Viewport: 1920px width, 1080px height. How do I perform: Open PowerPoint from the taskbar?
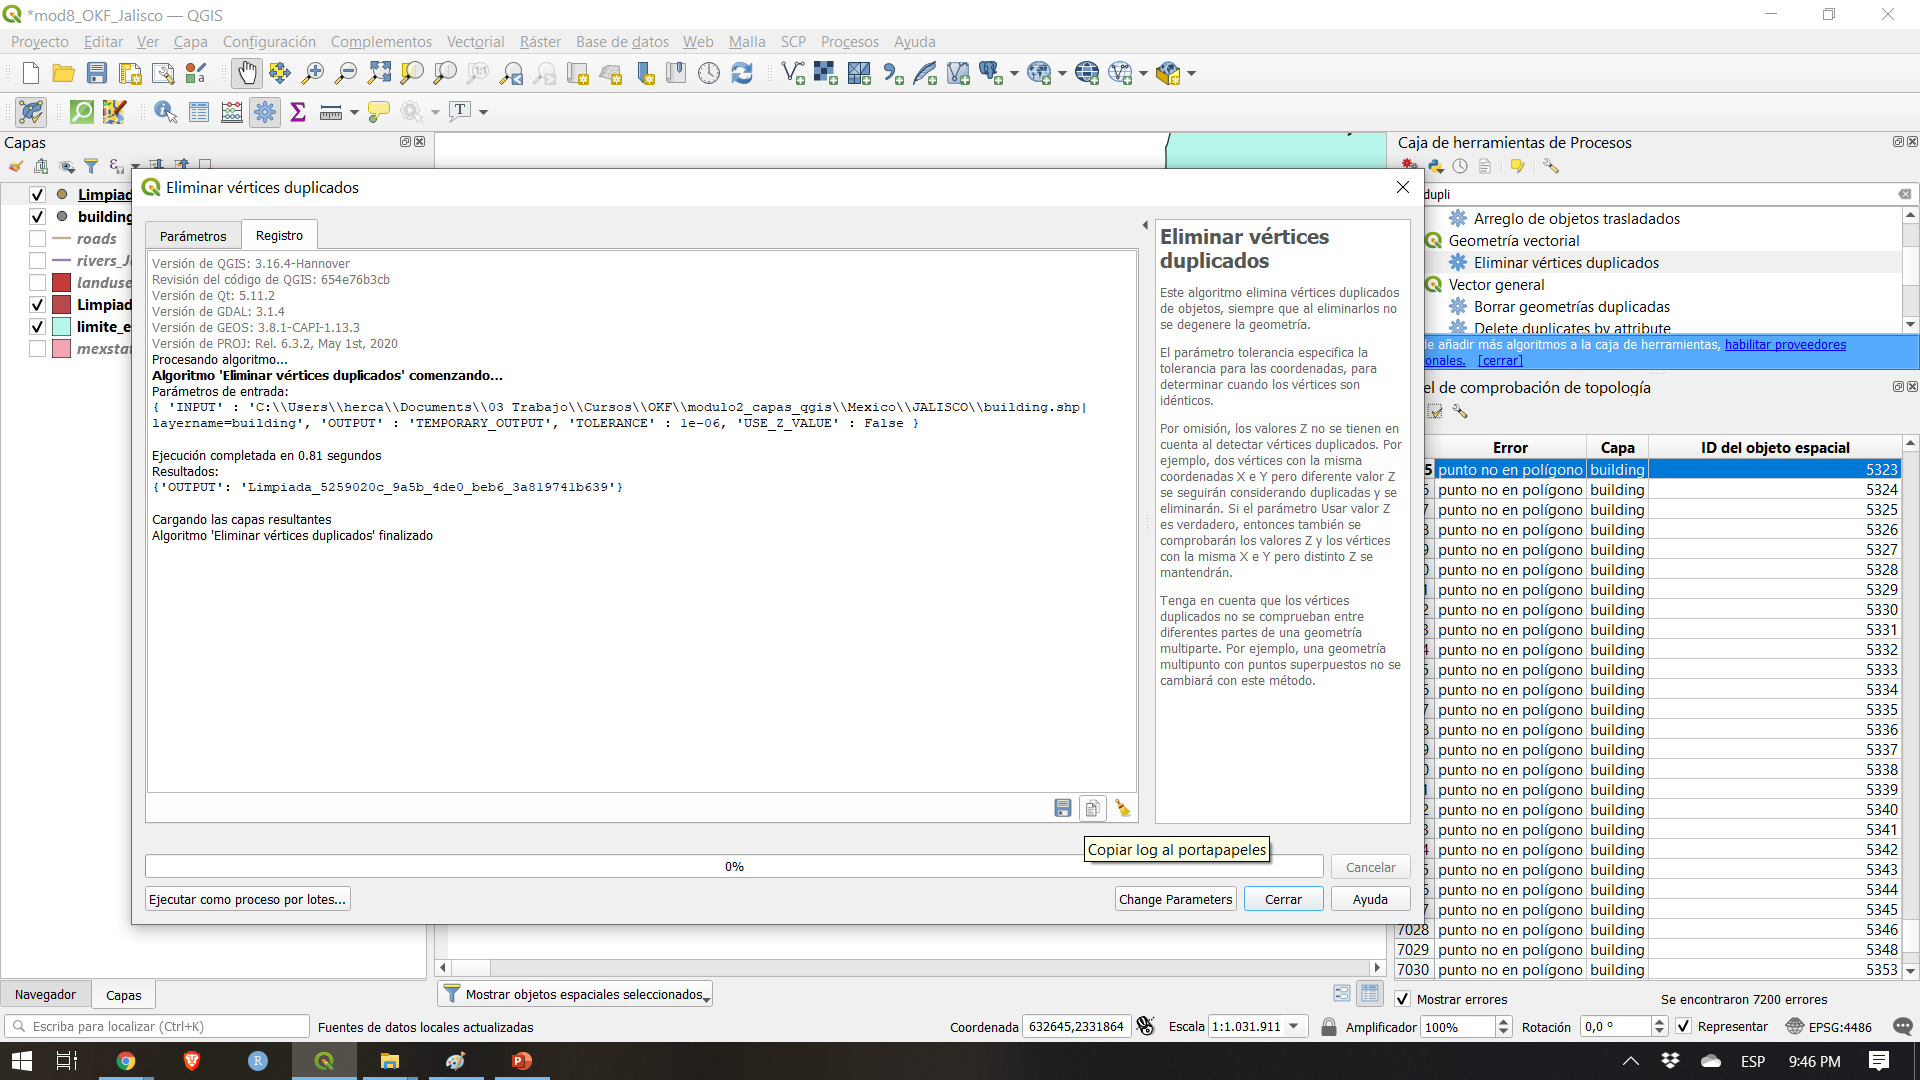[x=522, y=1061]
